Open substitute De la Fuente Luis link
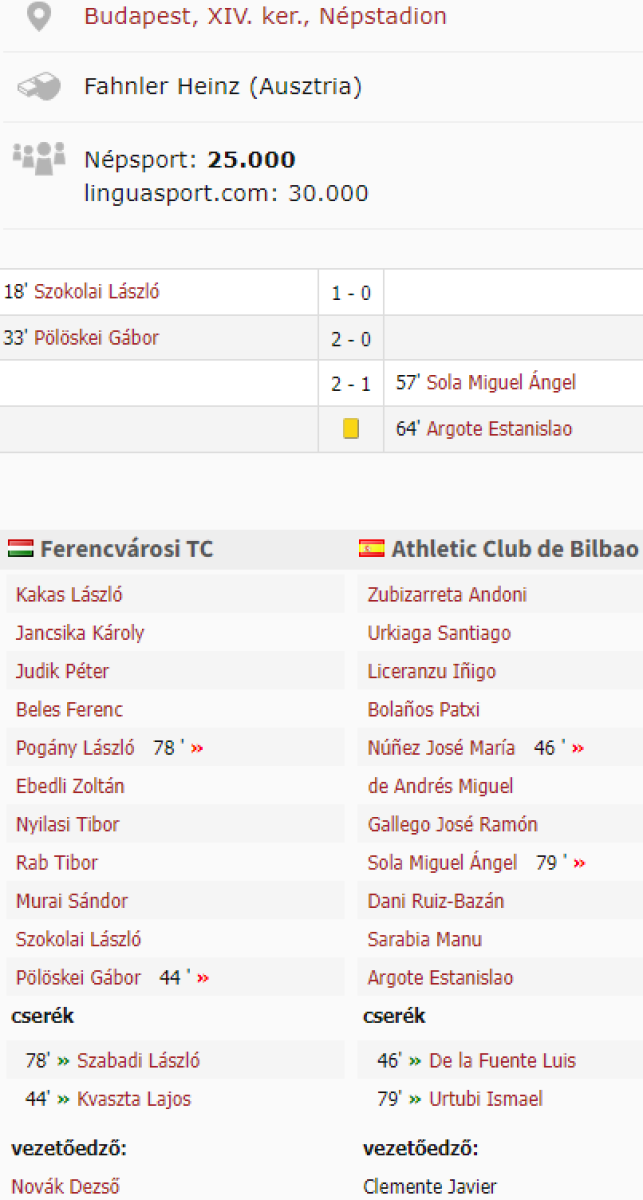Image resolution: width=643 pixels, height=1200 pixels. [x=502, y=1061]
